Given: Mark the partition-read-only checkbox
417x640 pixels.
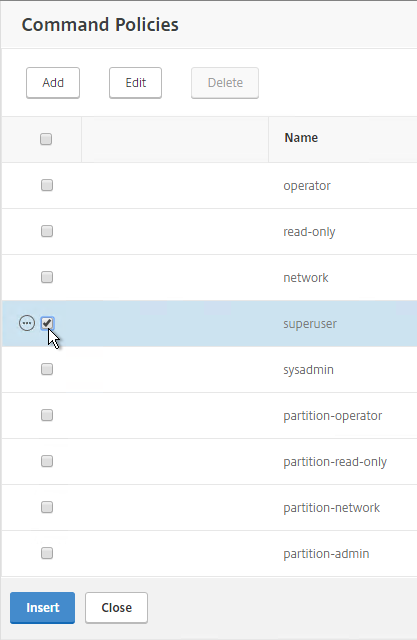Looking at the screenshot, I should 47,461.
